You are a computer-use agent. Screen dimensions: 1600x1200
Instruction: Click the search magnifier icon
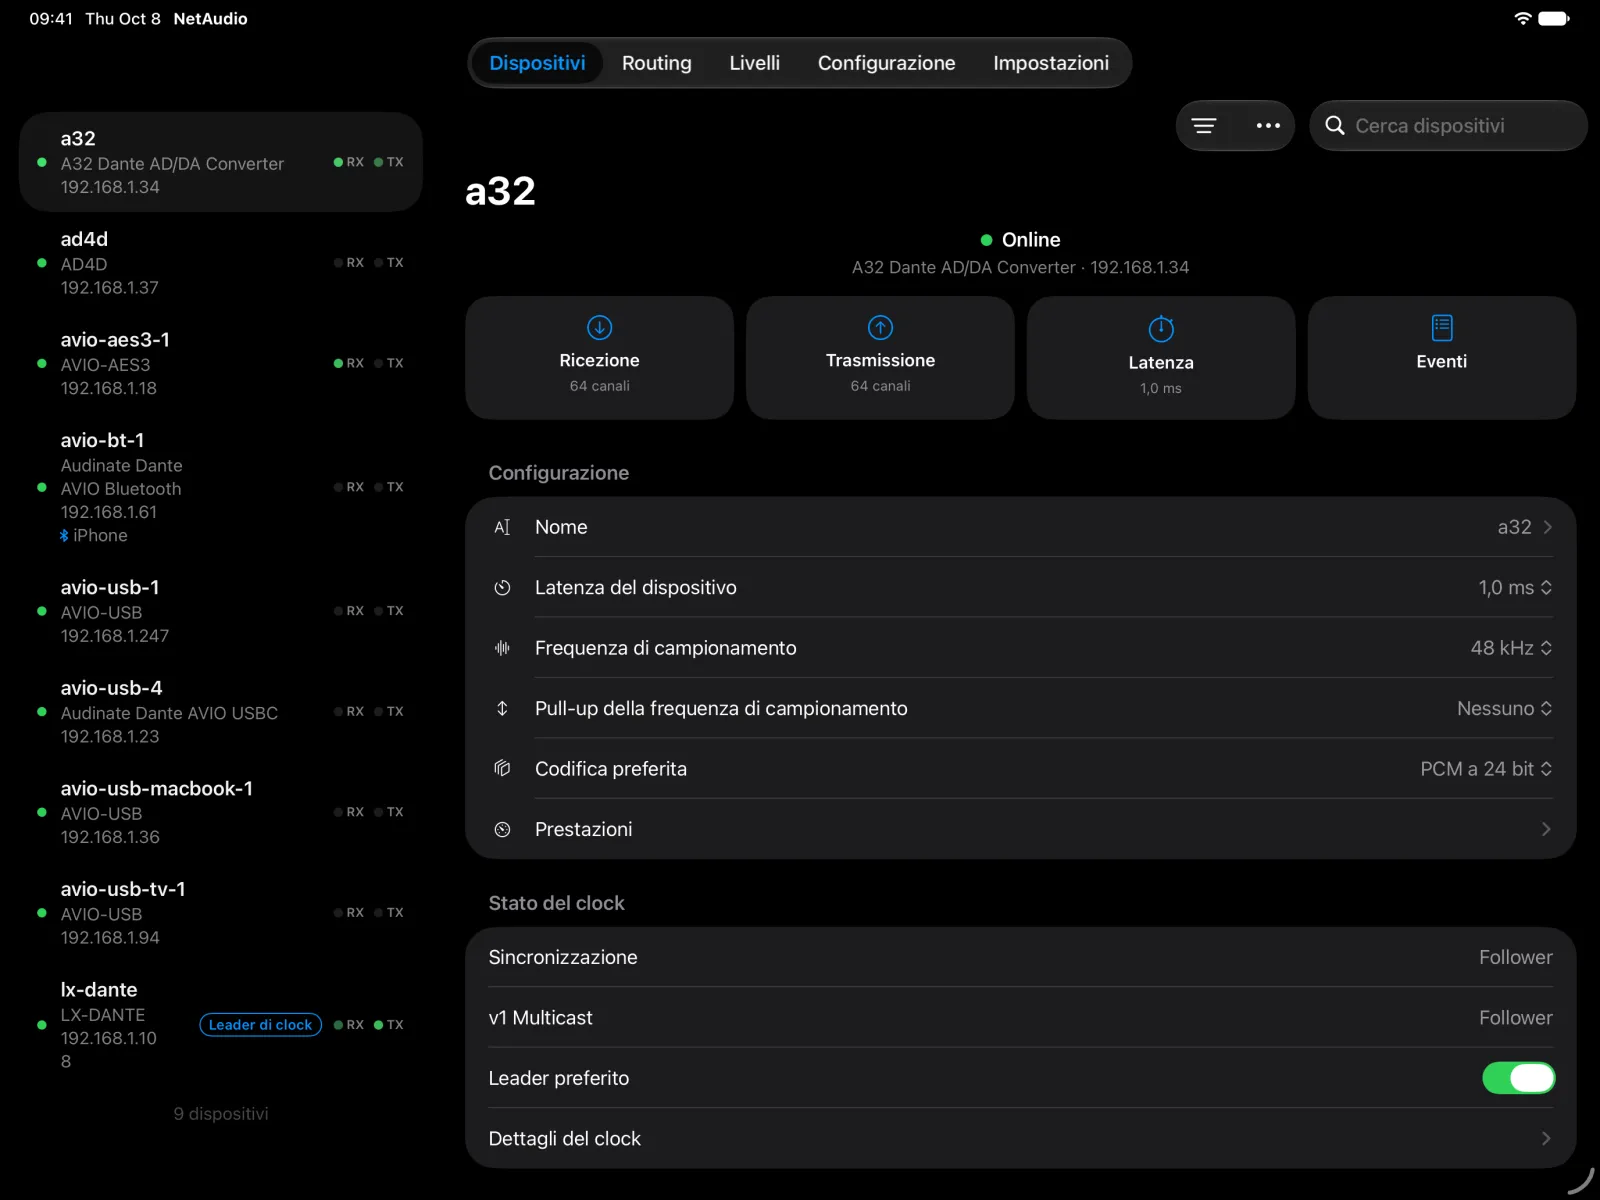point(1335,126)
